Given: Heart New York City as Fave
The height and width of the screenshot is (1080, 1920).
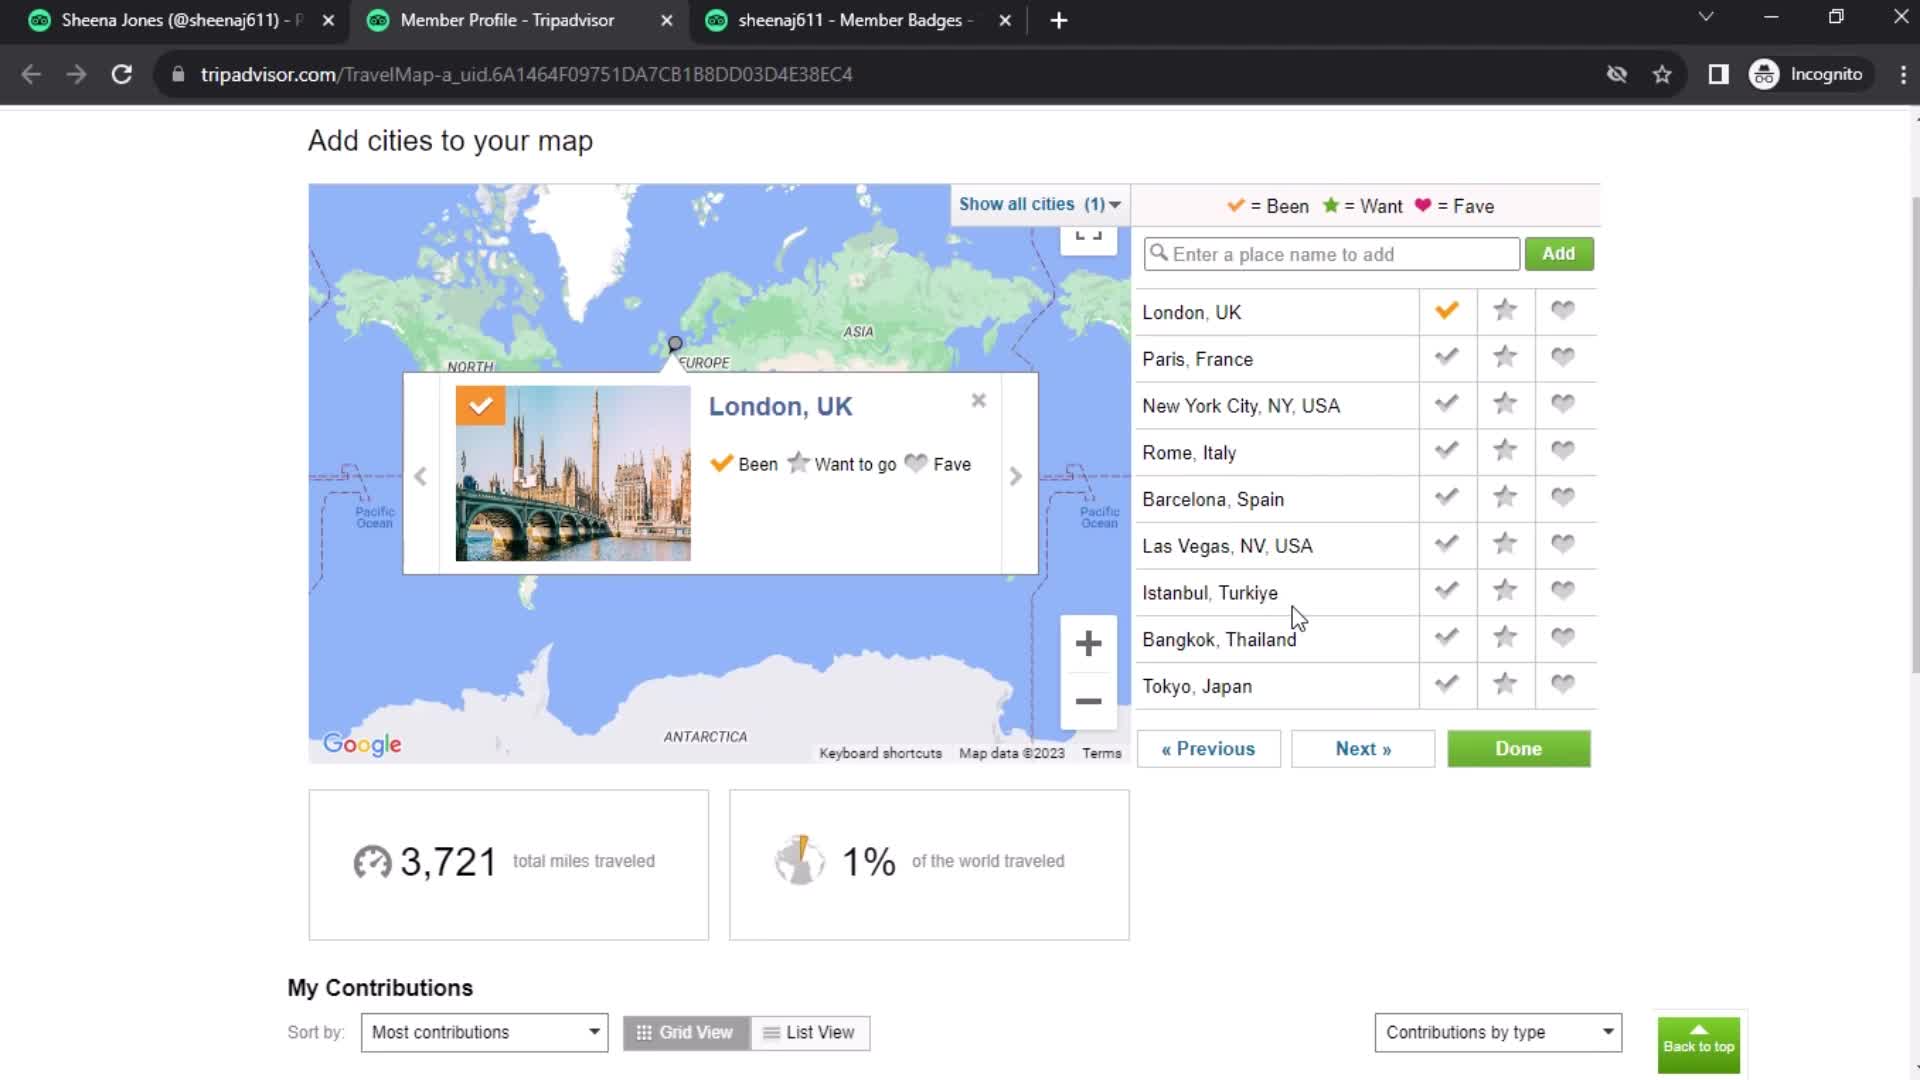Looking at the screenshot, I should coord(1562,404).
